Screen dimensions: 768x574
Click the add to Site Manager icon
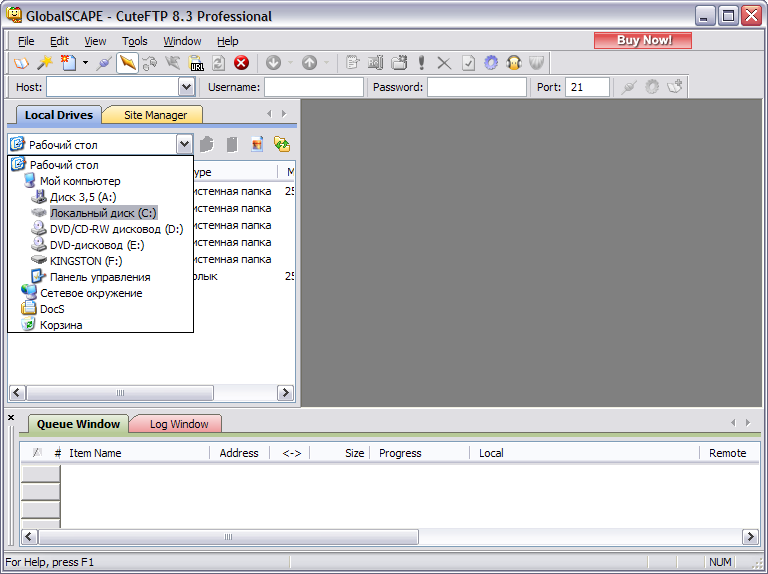point(675,87)
